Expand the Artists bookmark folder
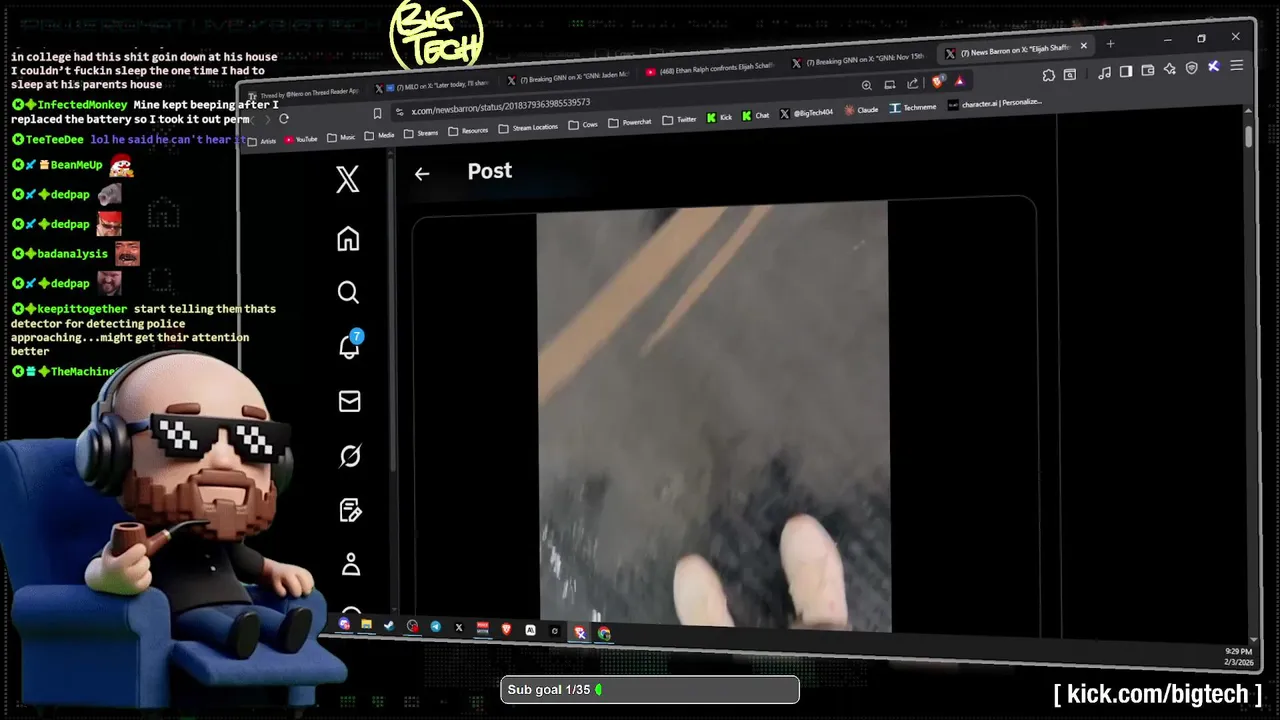The width and height of the screenshot is (1280, 720). pyautogui.click(x=262, y=141)
